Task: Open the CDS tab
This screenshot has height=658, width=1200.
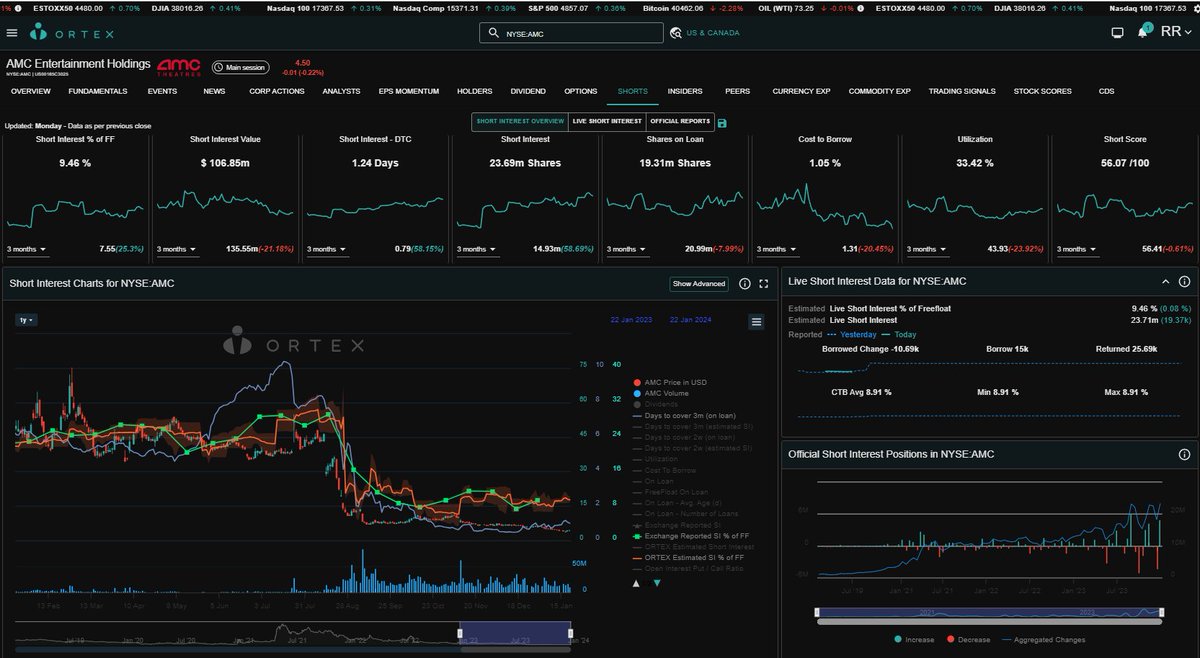Action: [x=1106, y=91]
